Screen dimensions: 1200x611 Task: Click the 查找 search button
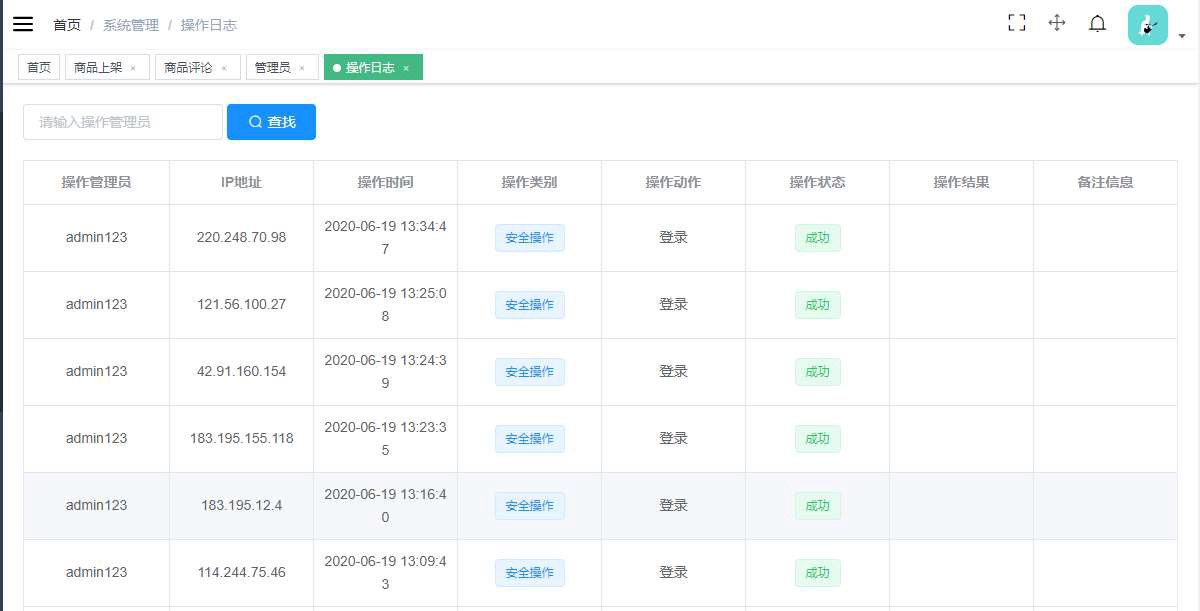coord(271,122)
